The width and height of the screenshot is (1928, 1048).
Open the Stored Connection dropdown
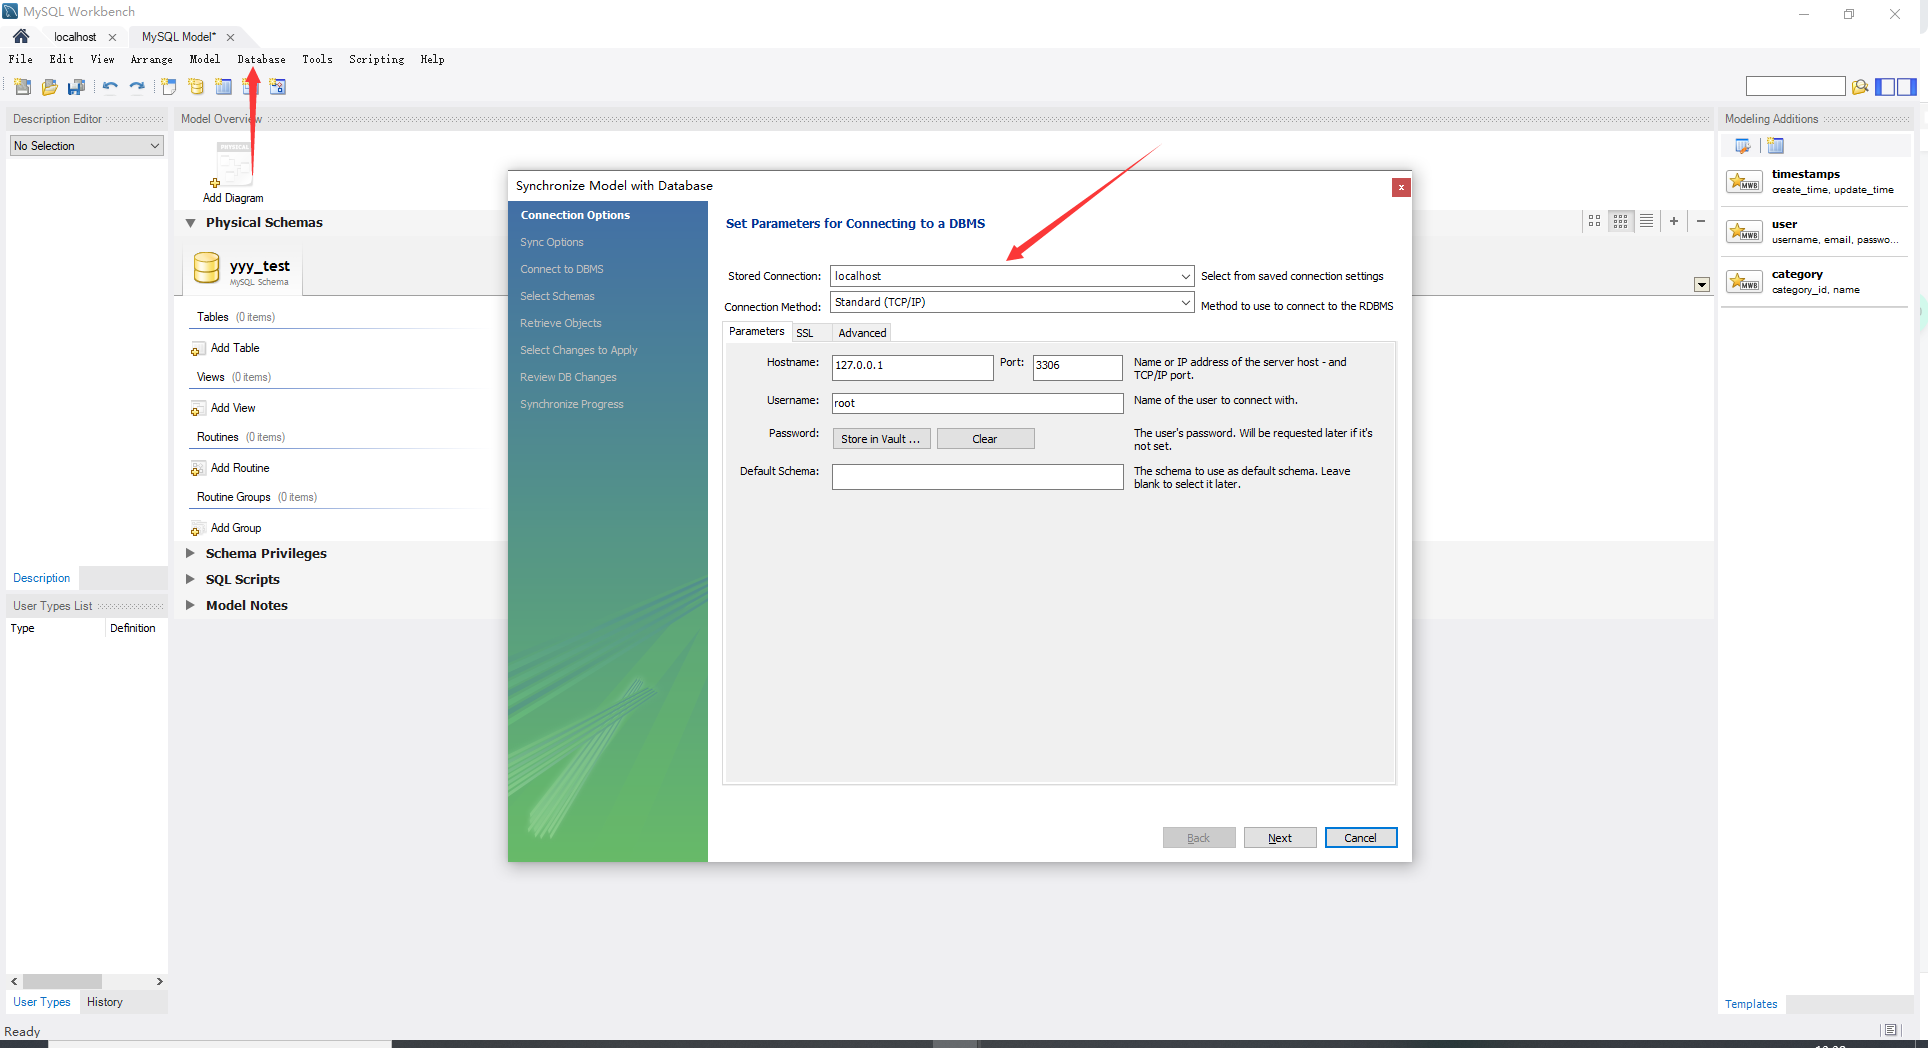[x=1184, y=276]
